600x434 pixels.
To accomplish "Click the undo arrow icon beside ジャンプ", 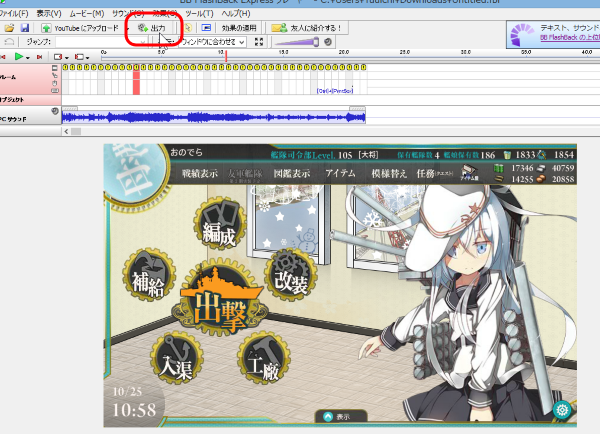I will point(9,42).
